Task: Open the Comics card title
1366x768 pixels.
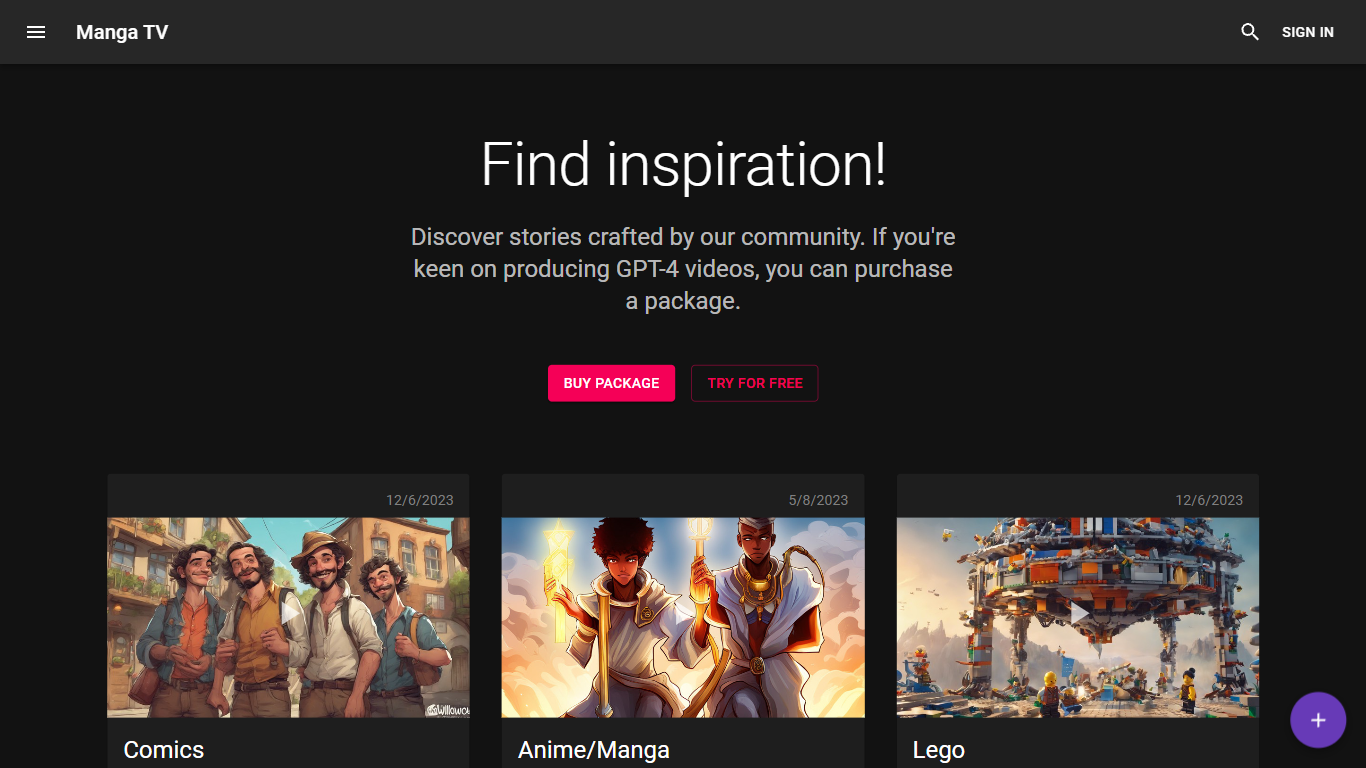Action: [x=164, y=750]
